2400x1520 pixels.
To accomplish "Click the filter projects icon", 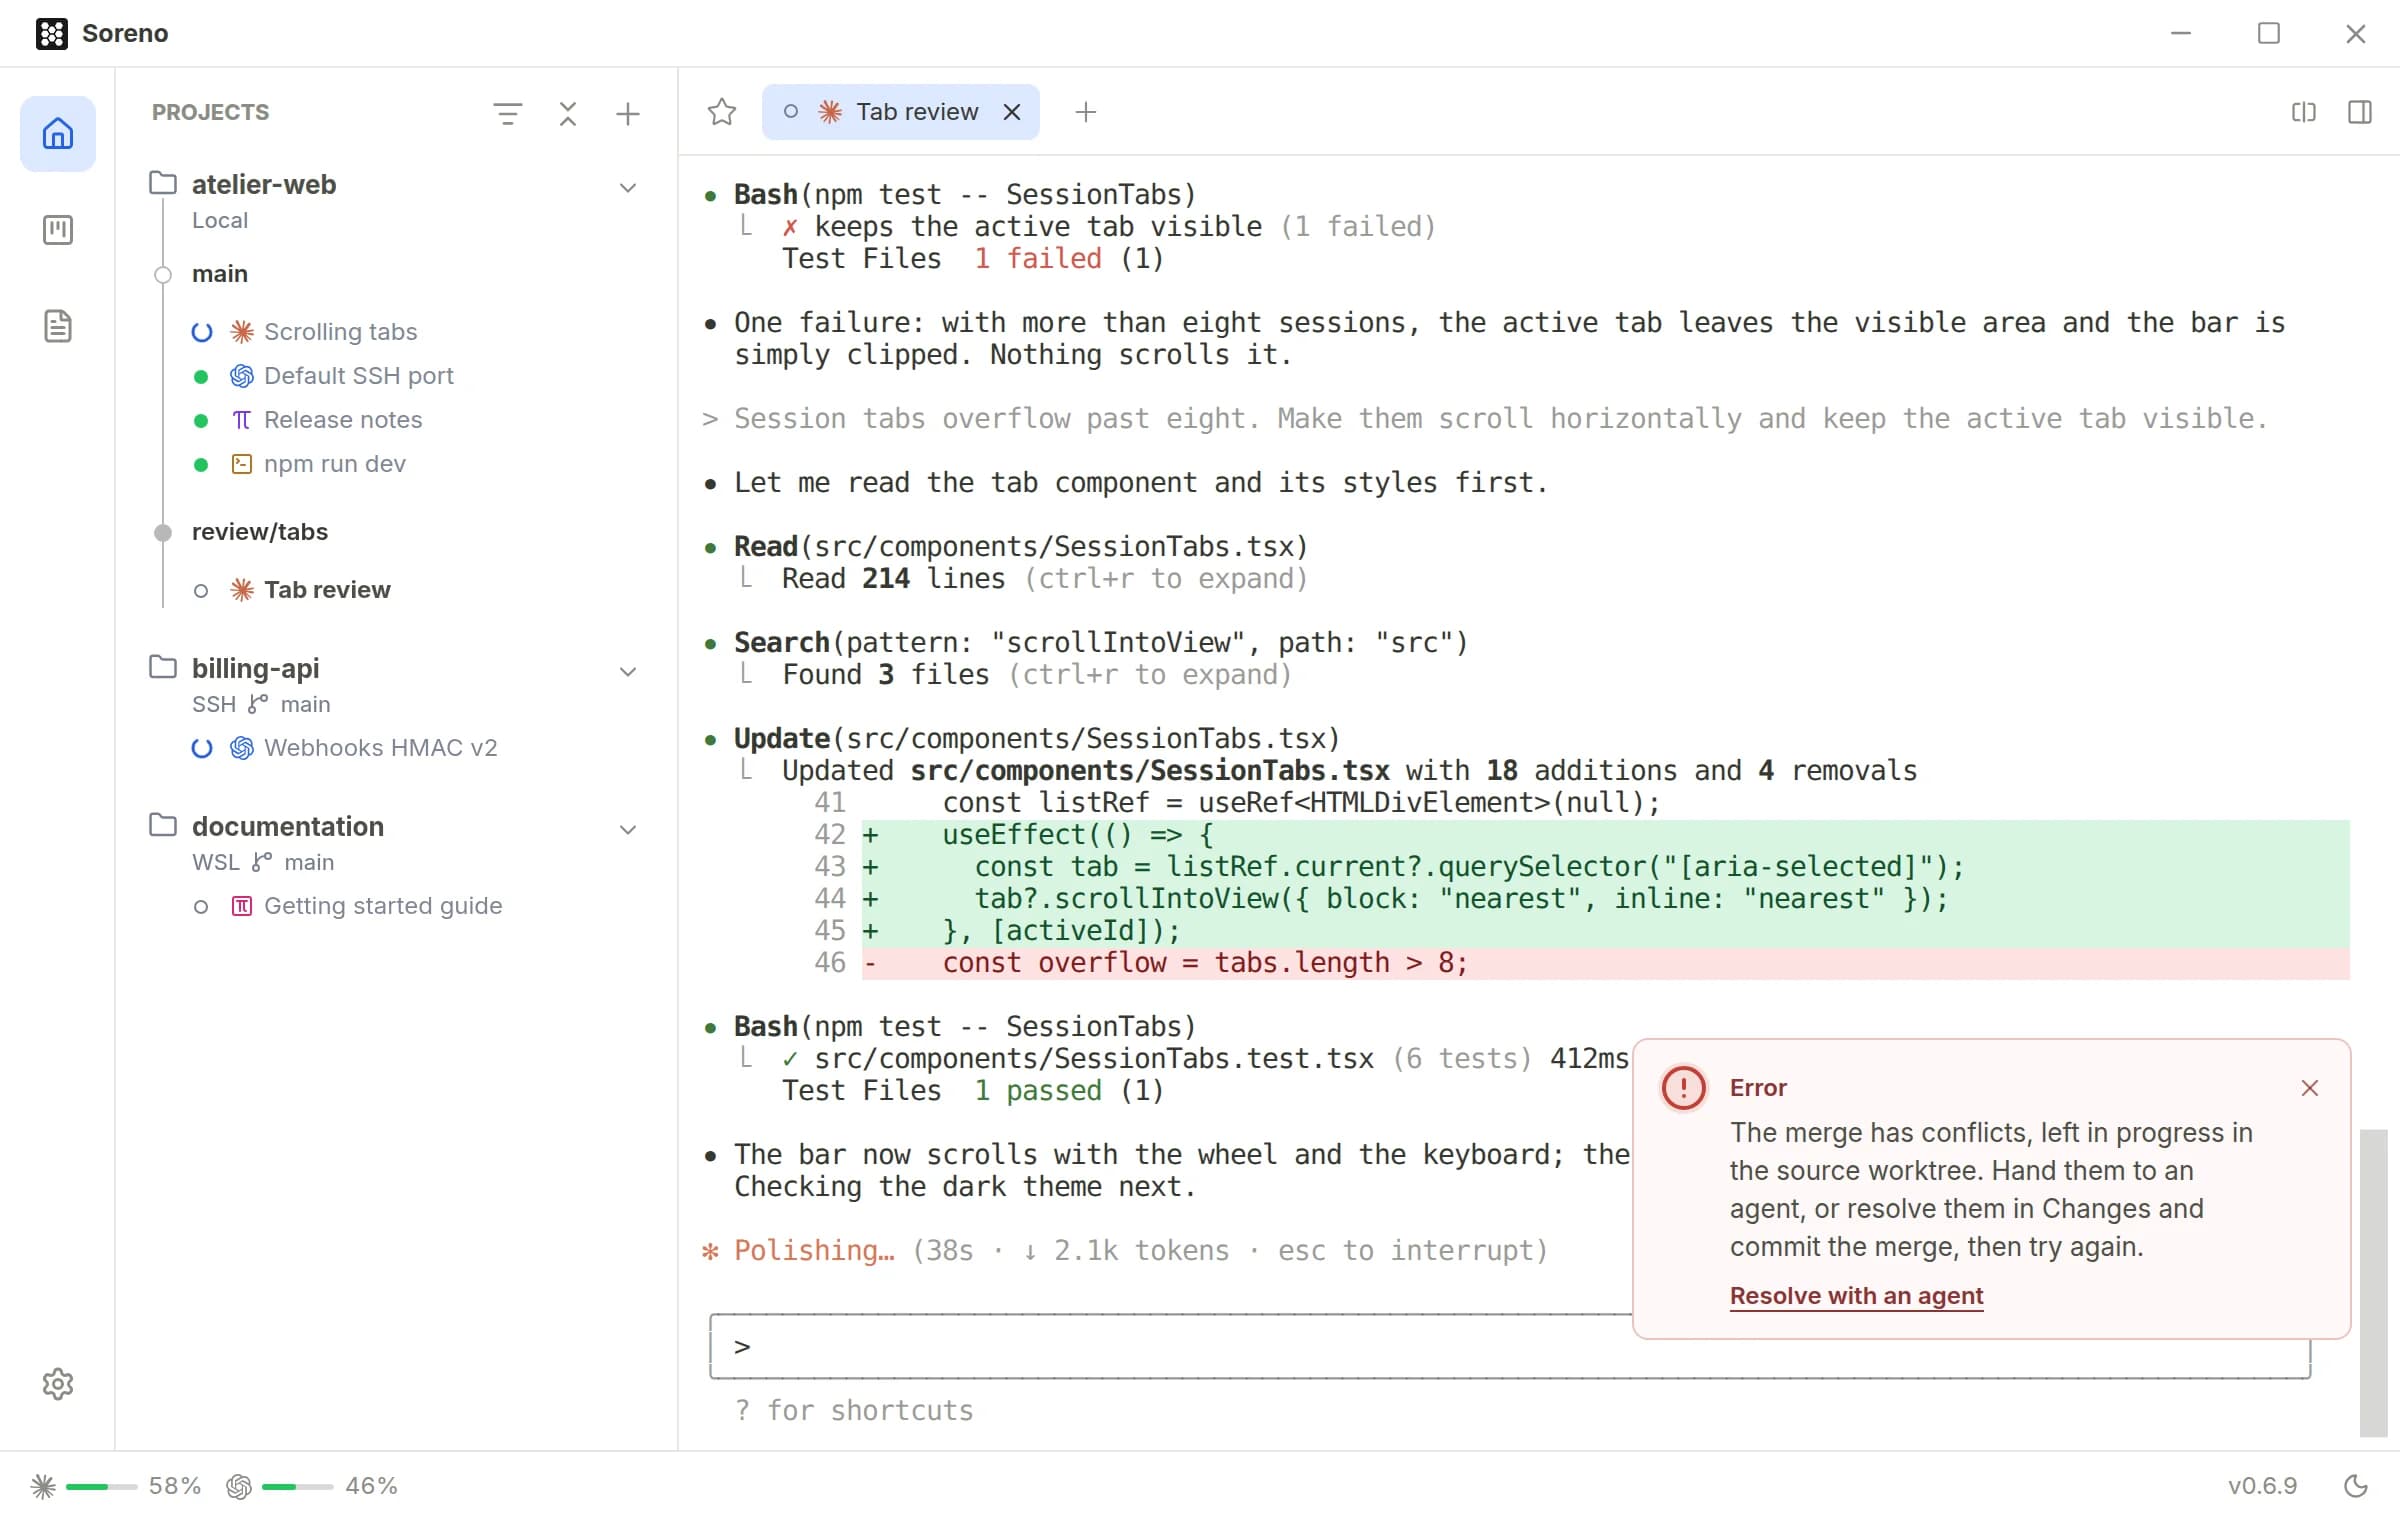I will pos(507,113).
